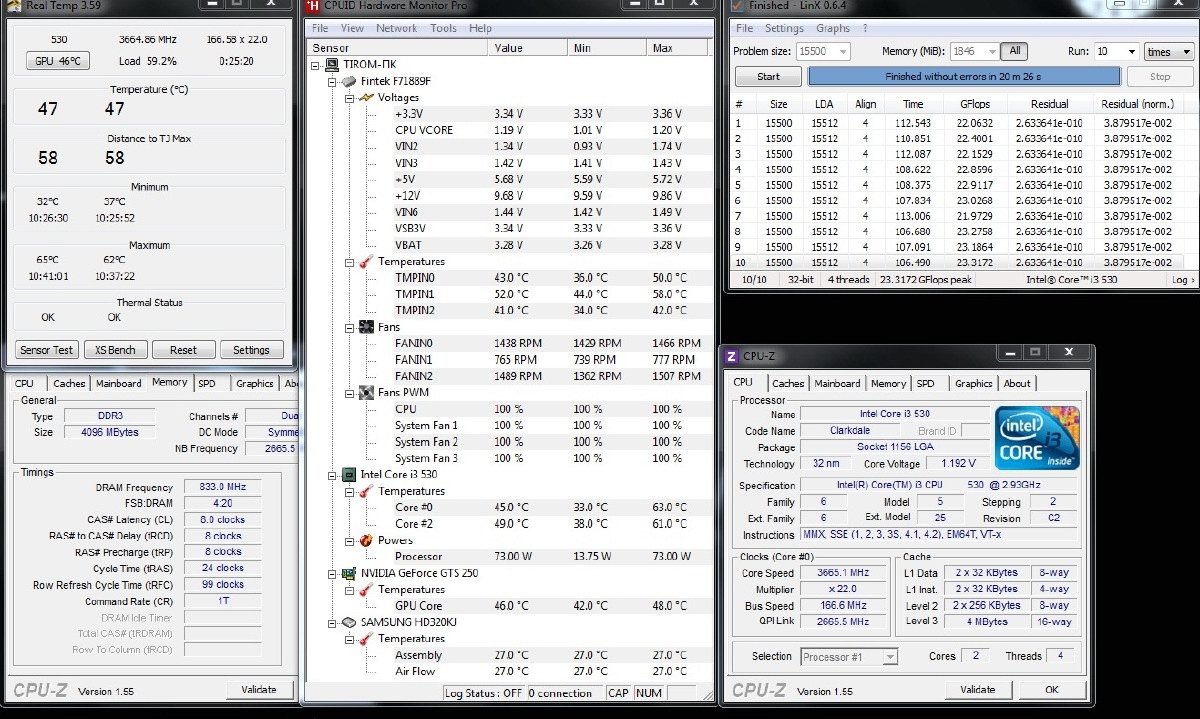Image resolution: width=1200 pixels, height=719 pixels.
Task: Click the GFlops column header
Action: click(x=974, y=104)
